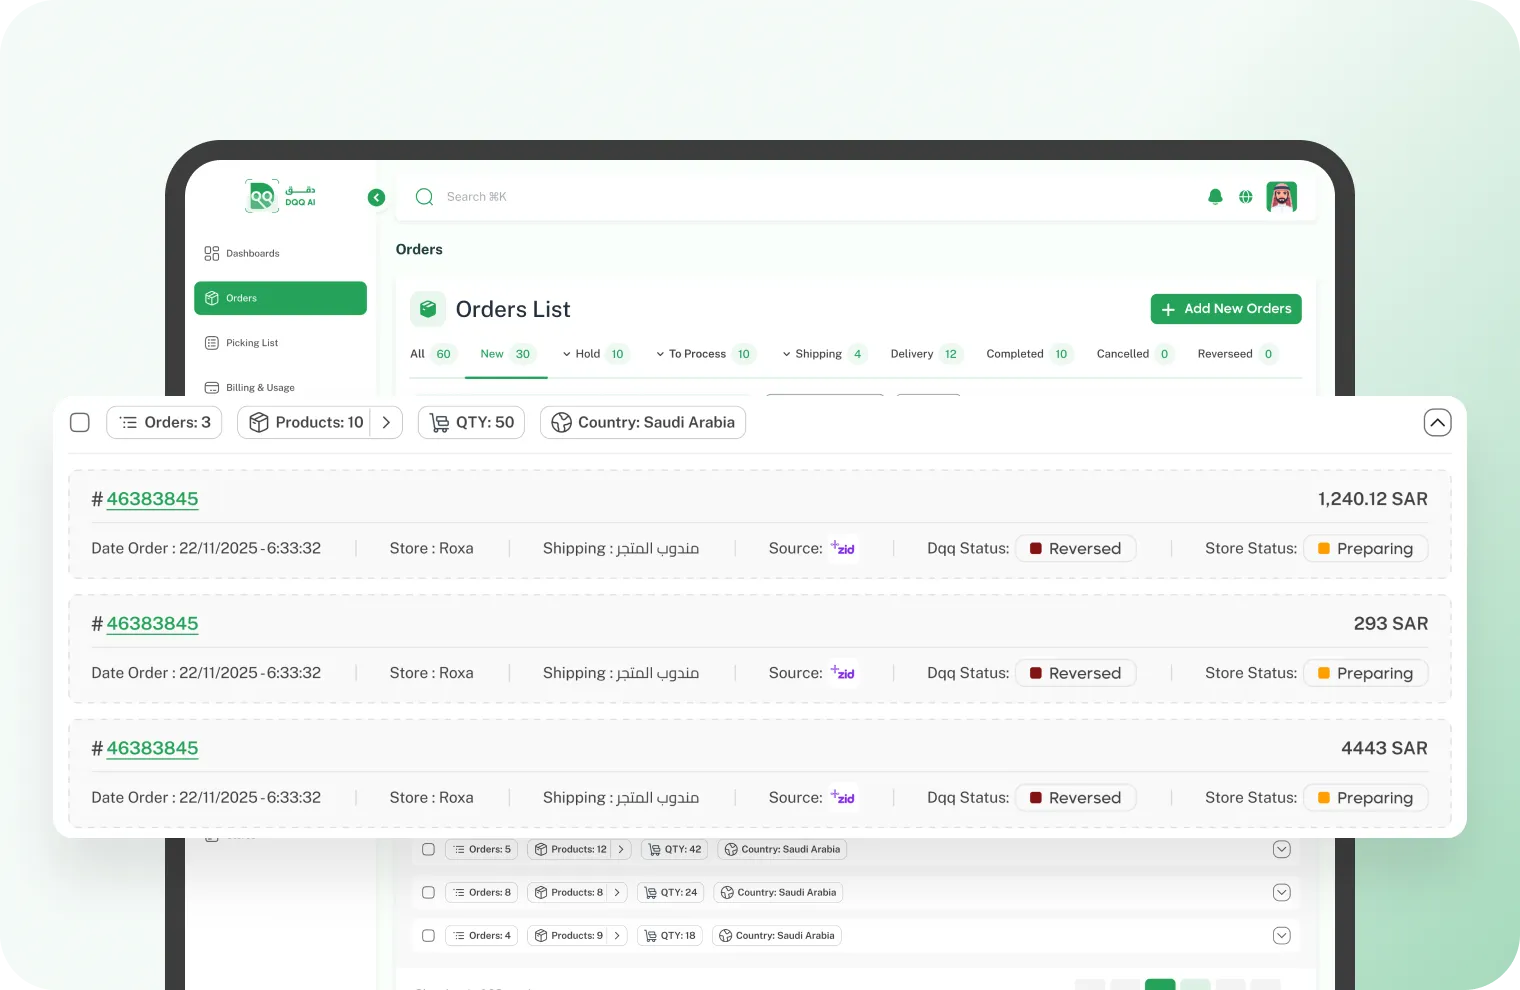Check the Orders: 8 row checkbox

tap(428, 893)
